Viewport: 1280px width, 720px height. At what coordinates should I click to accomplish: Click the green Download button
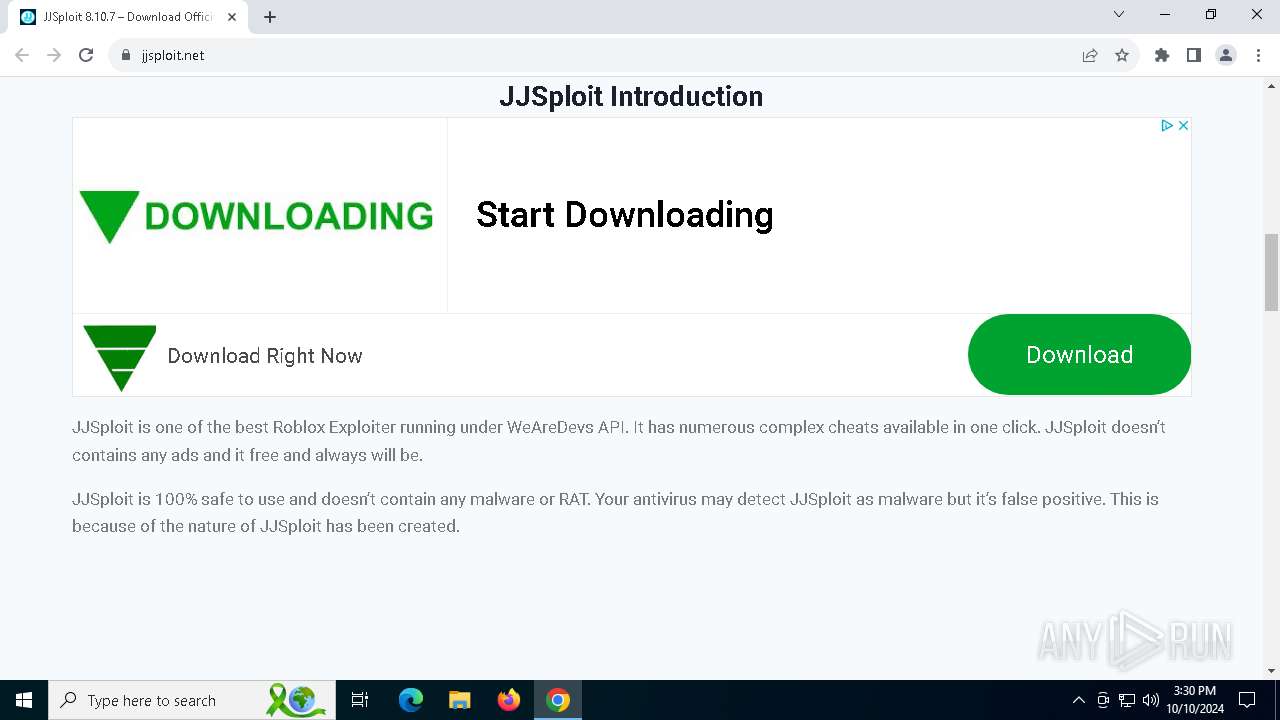coord(1079,355)
